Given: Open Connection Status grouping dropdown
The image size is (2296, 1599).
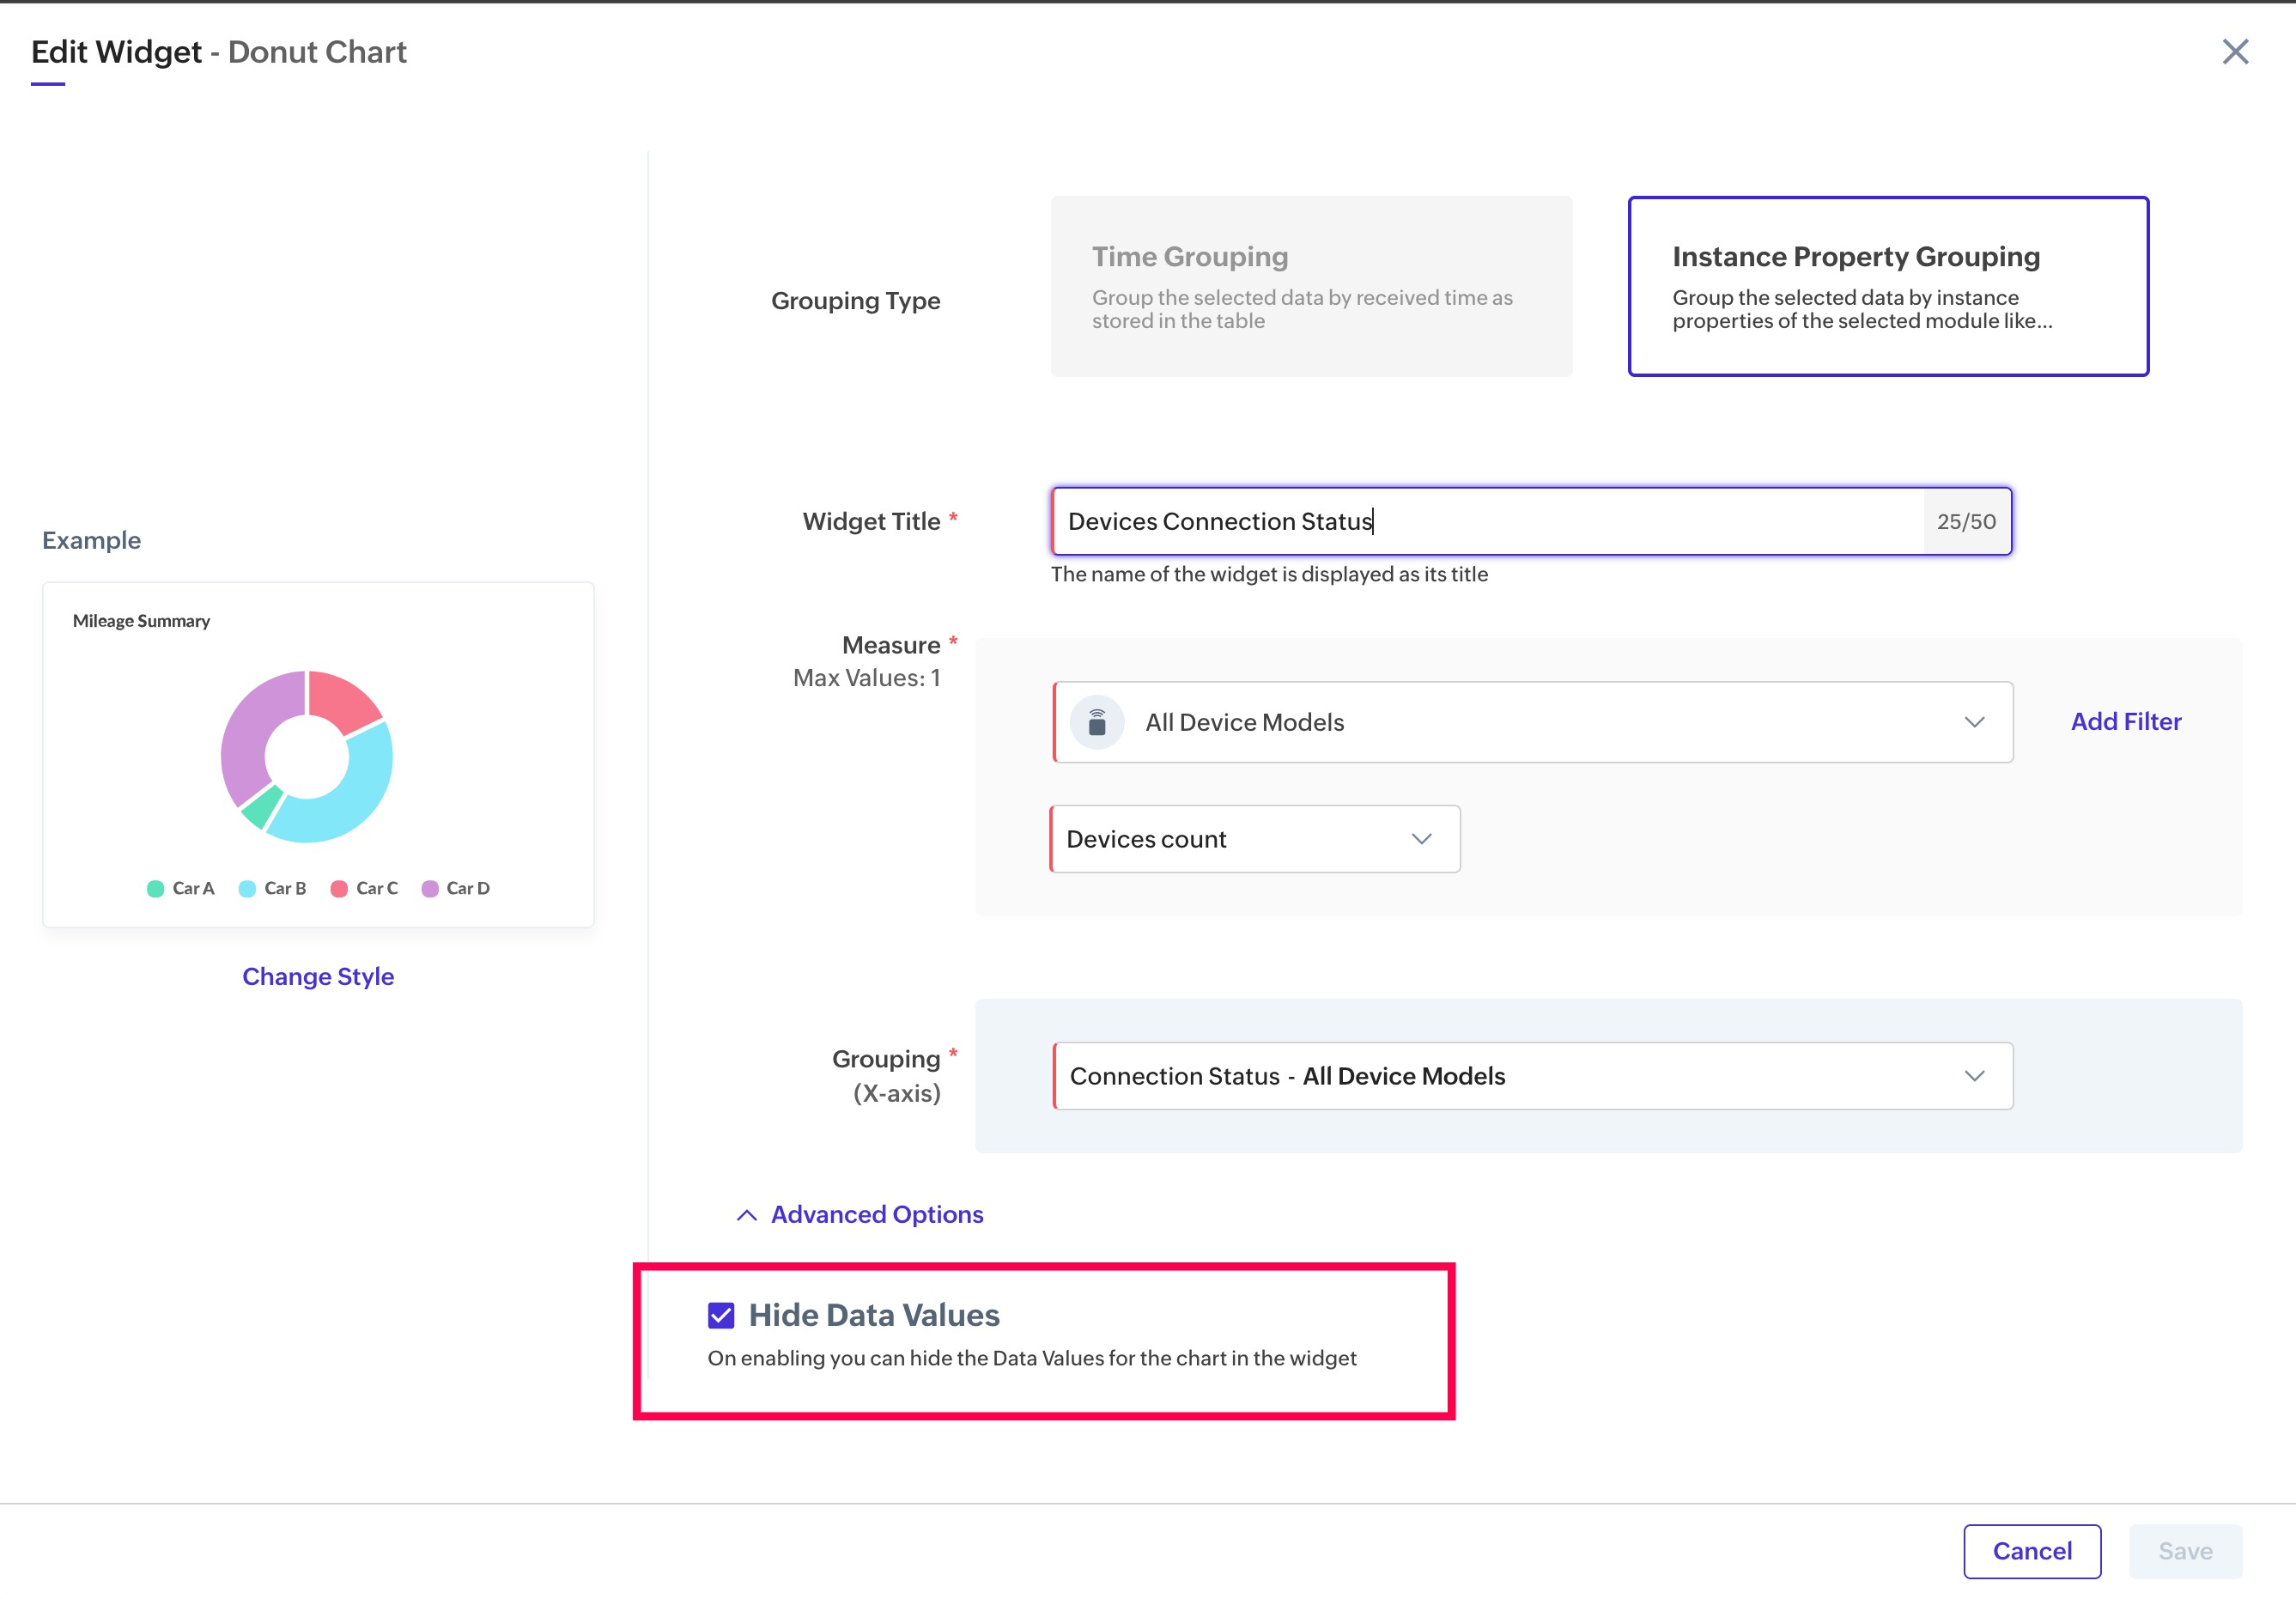Looking at the screenshot, I should 1500,1076.
